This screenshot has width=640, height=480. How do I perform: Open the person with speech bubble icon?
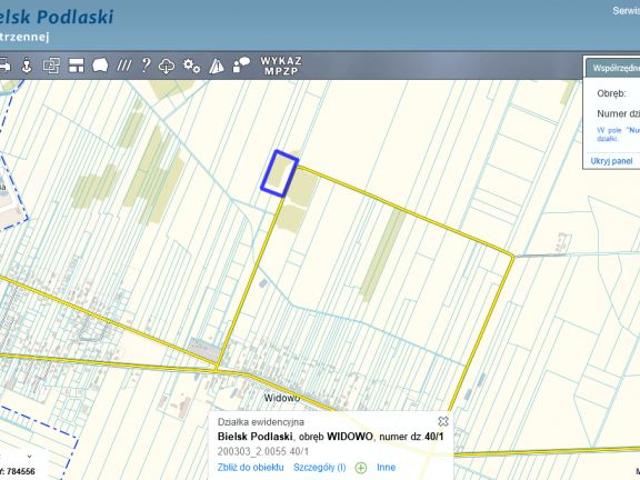point(241,65)
